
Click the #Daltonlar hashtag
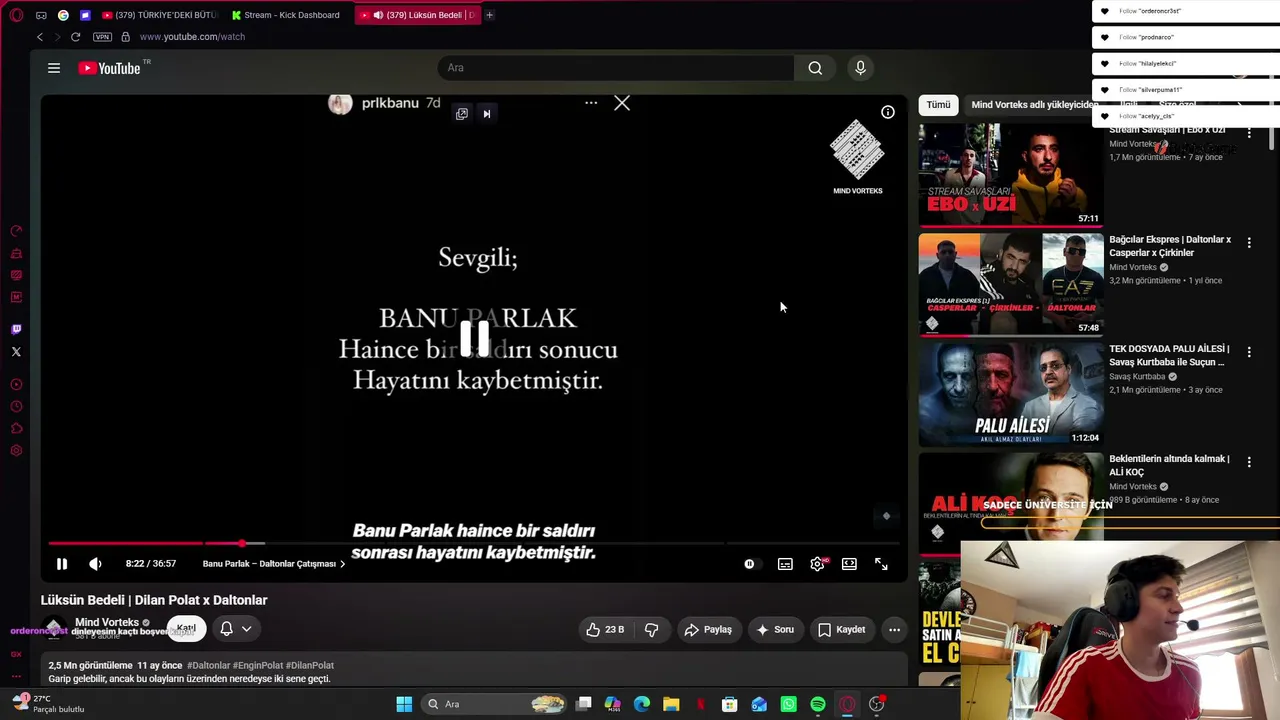208,665
